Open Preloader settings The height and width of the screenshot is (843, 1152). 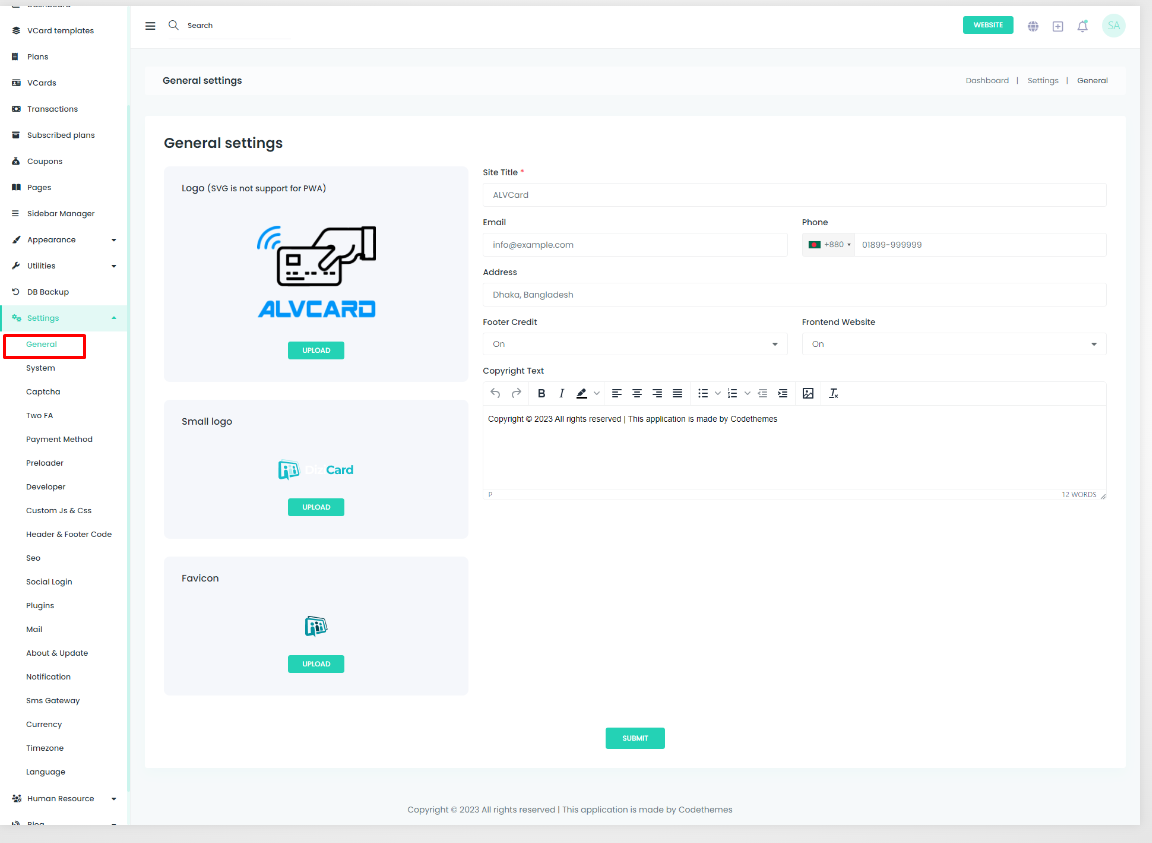(45, 463)
